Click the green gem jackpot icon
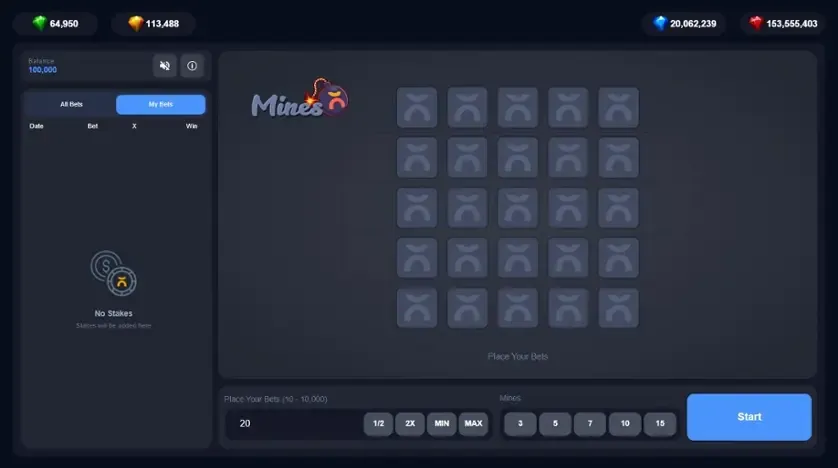 (40, 23)
